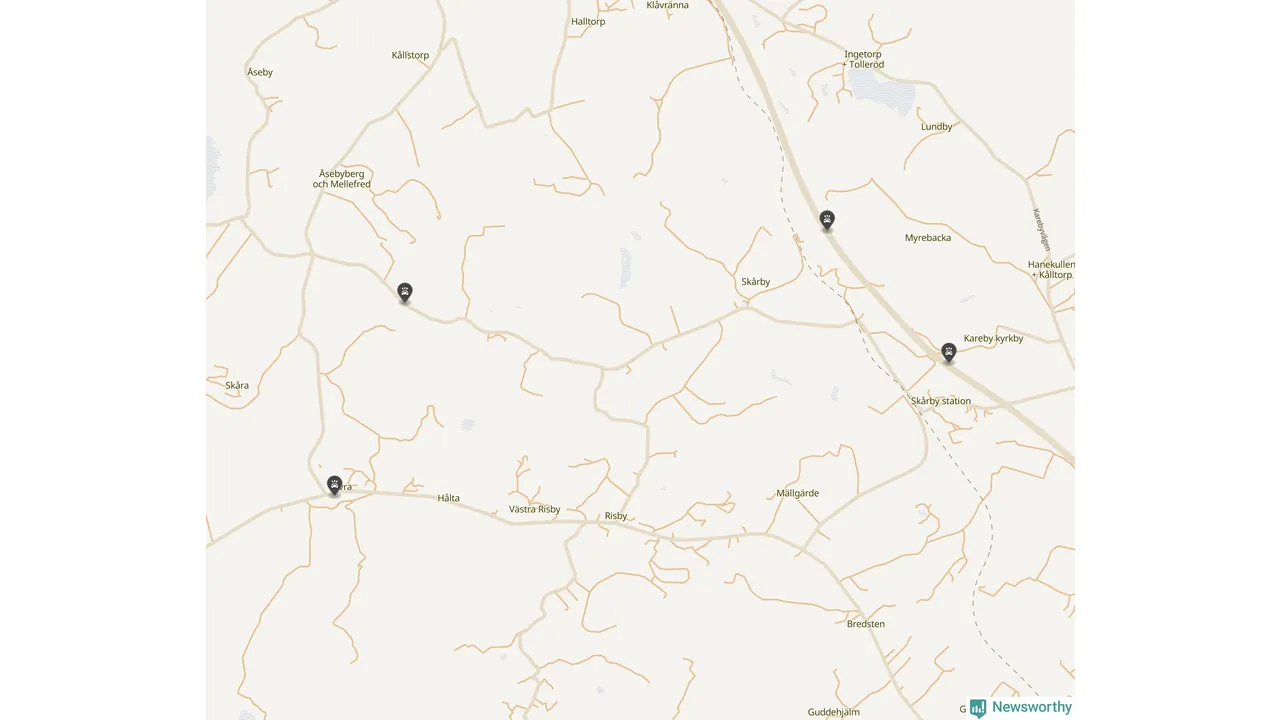Select the Mällgärde place label

click(798, 493)
